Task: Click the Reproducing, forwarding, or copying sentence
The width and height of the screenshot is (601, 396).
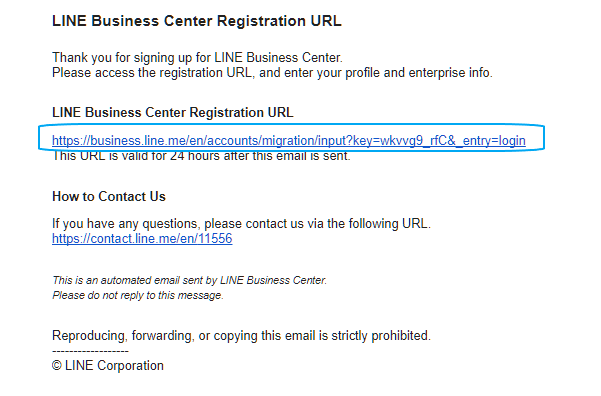Action: coord(241,335)
